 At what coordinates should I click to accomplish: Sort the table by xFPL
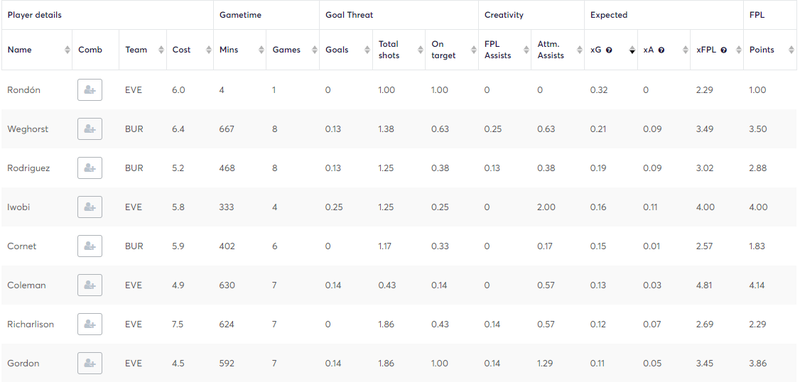tap(738, 50)
